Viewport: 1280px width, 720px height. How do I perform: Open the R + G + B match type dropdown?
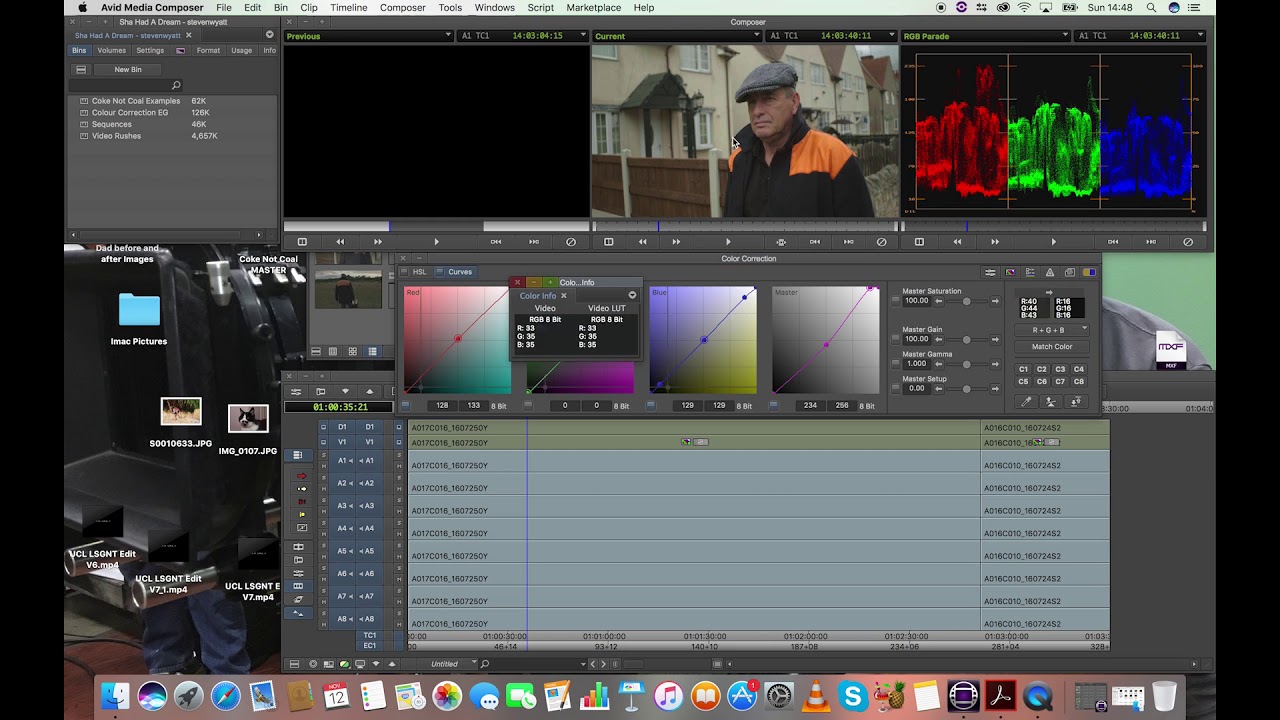1051,329
